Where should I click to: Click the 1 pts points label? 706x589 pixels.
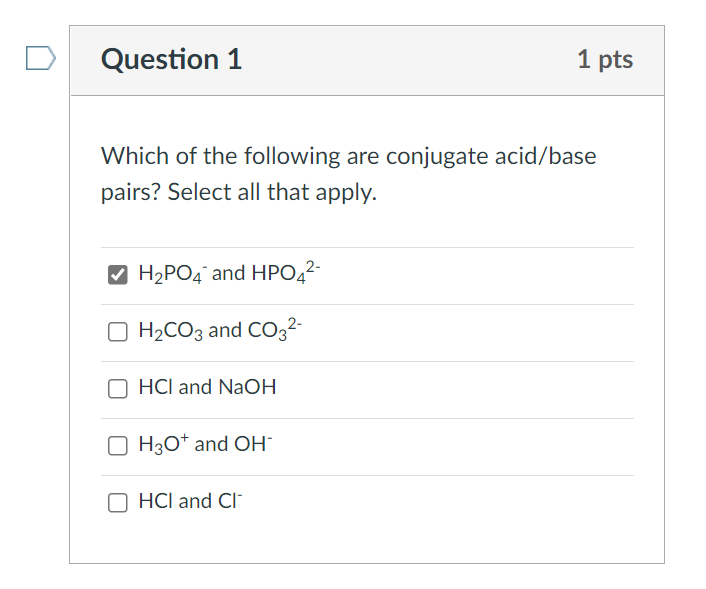click(x=604, y=60)
